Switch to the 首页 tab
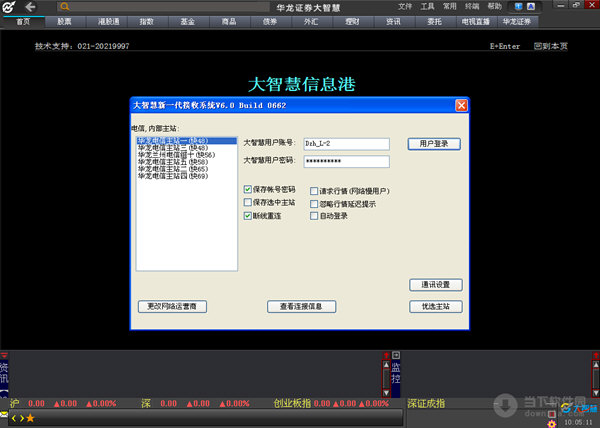Image resolution: width=600 pixels, height=428 pixels. pyautogui.click(x=23, y=22)
